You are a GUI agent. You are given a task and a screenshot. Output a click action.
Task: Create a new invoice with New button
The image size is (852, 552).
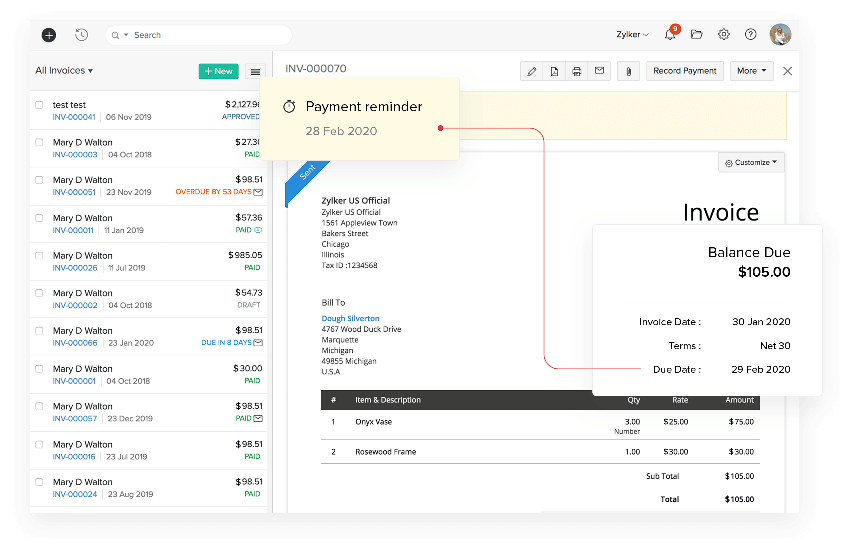pyautogui.click(x=218, y=71)
